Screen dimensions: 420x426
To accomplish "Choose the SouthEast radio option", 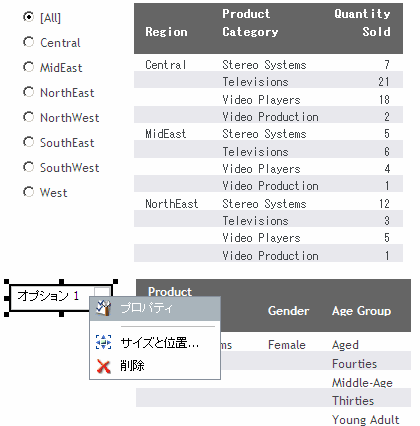I will tap(29, 142).
